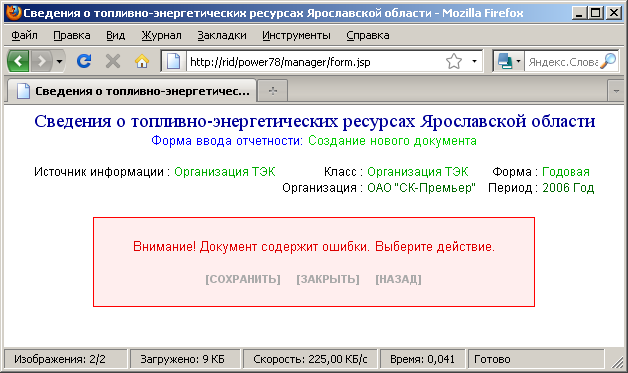
Task: Open the Закладки menu
Action: pyautogui.click(x=222, y=35)
